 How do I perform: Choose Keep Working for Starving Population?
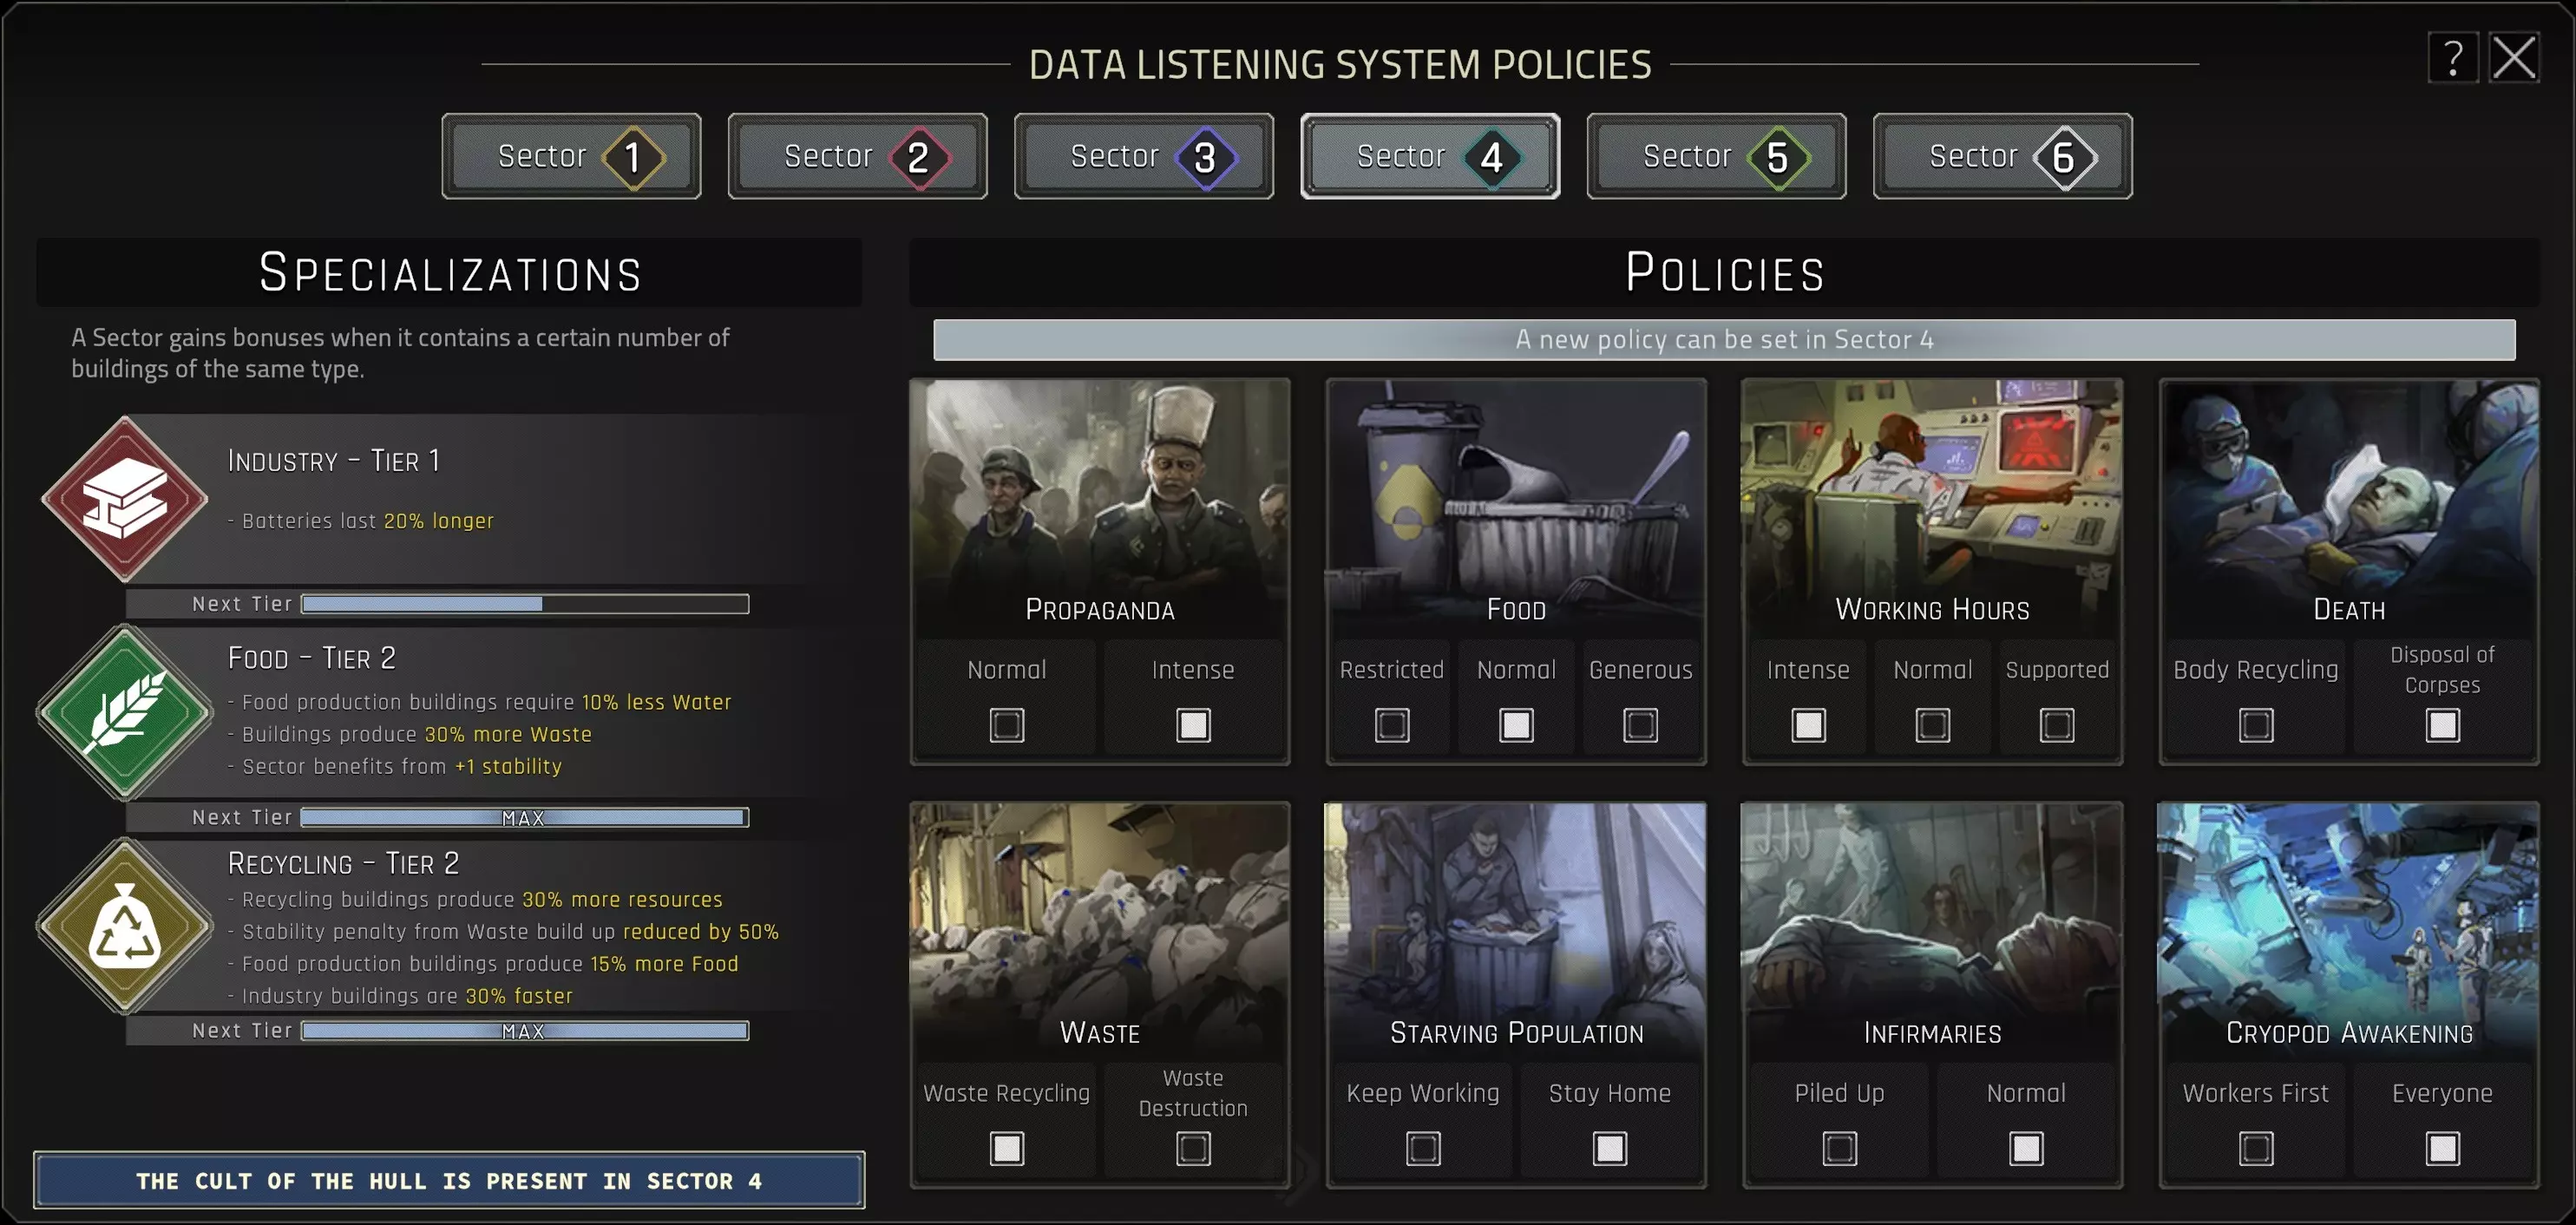point(1422,1148)
